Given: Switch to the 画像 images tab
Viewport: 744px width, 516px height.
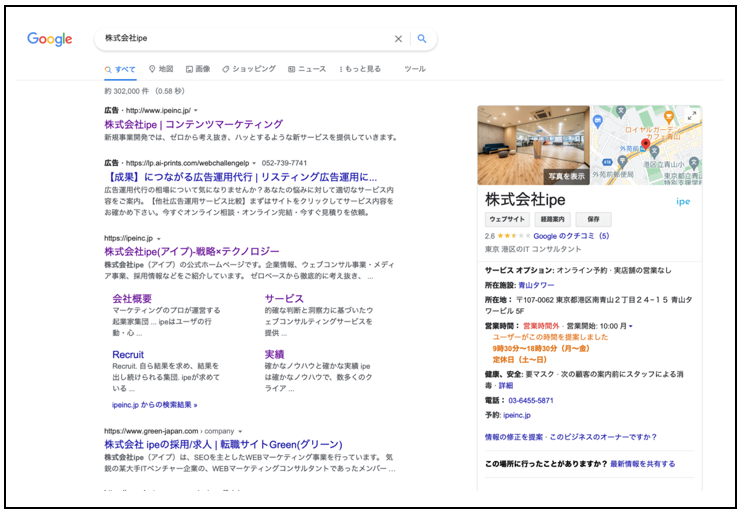Looking at the screenshot, I should (x=197, y=69).
